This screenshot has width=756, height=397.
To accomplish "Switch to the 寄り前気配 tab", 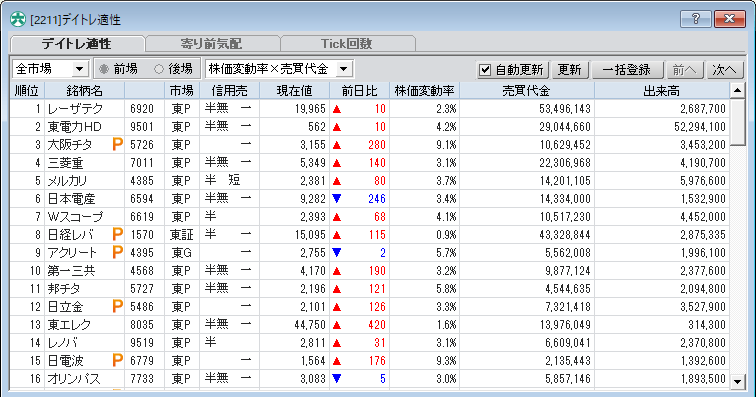I will pos(212,44).
